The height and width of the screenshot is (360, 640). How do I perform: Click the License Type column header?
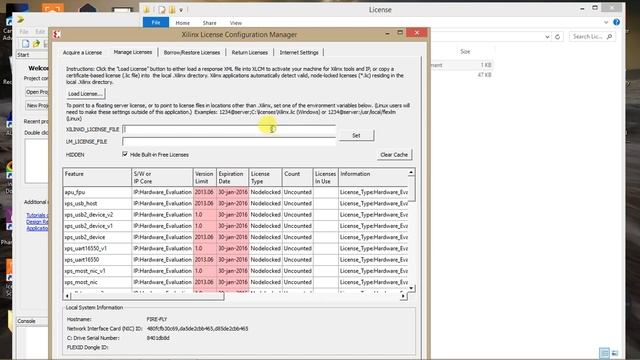point(265,178)
